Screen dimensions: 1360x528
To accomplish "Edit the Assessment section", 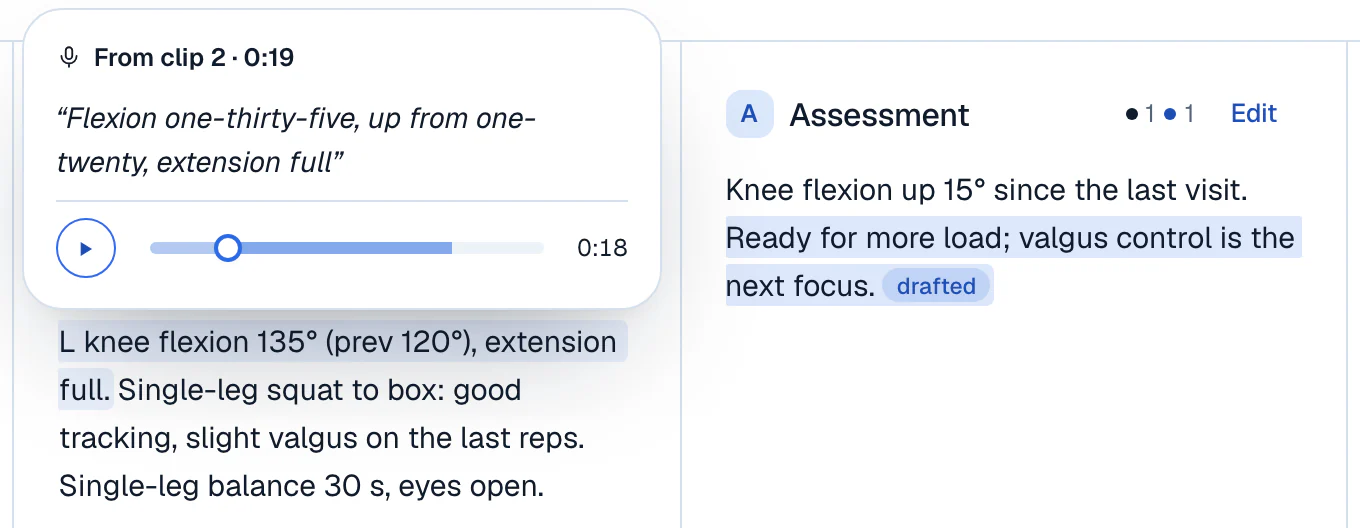I will tap(1254, 114).
